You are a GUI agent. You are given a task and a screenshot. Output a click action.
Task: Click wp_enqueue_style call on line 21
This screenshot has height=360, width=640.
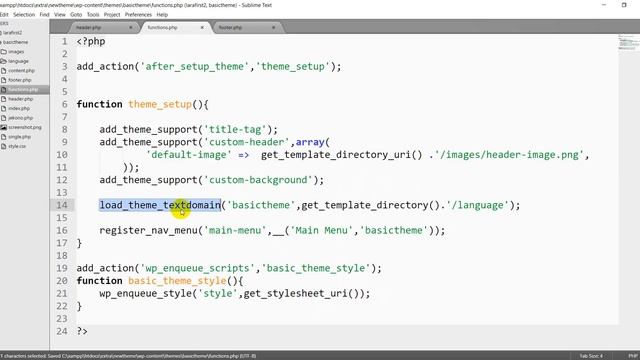tap(146, 294)
